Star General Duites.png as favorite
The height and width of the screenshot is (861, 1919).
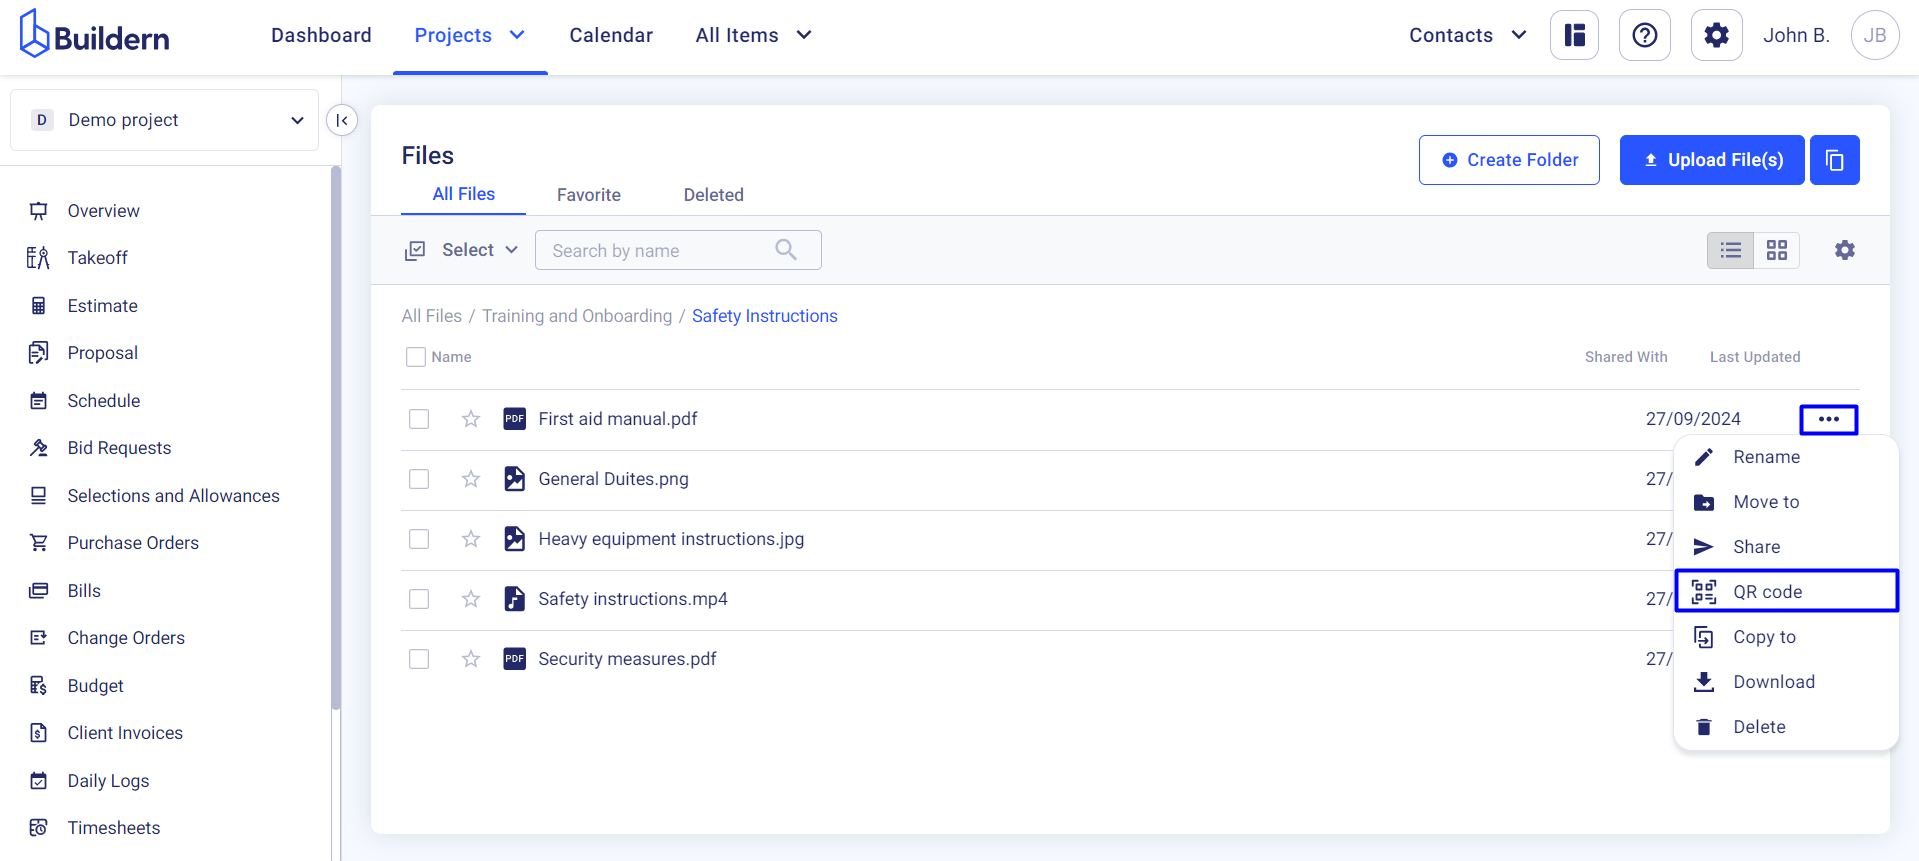[x=471, y=479]
